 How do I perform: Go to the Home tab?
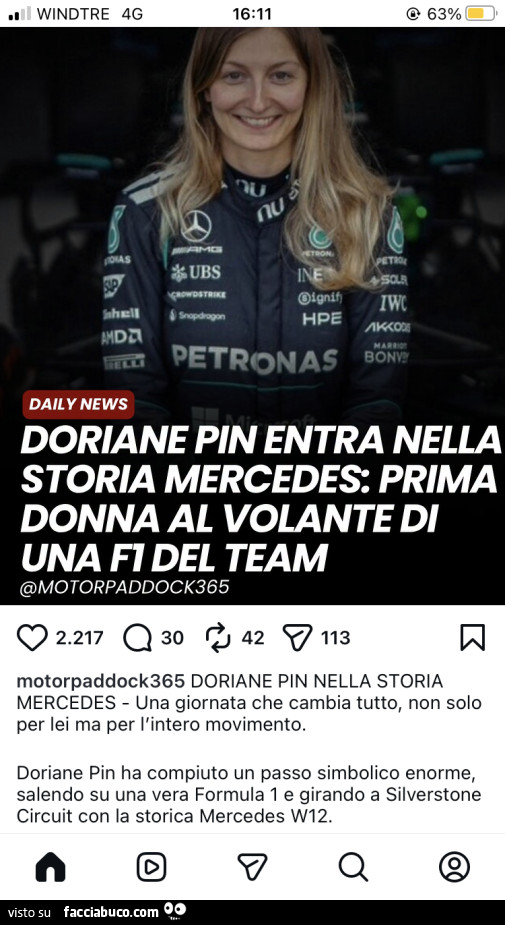coord(51,867)
